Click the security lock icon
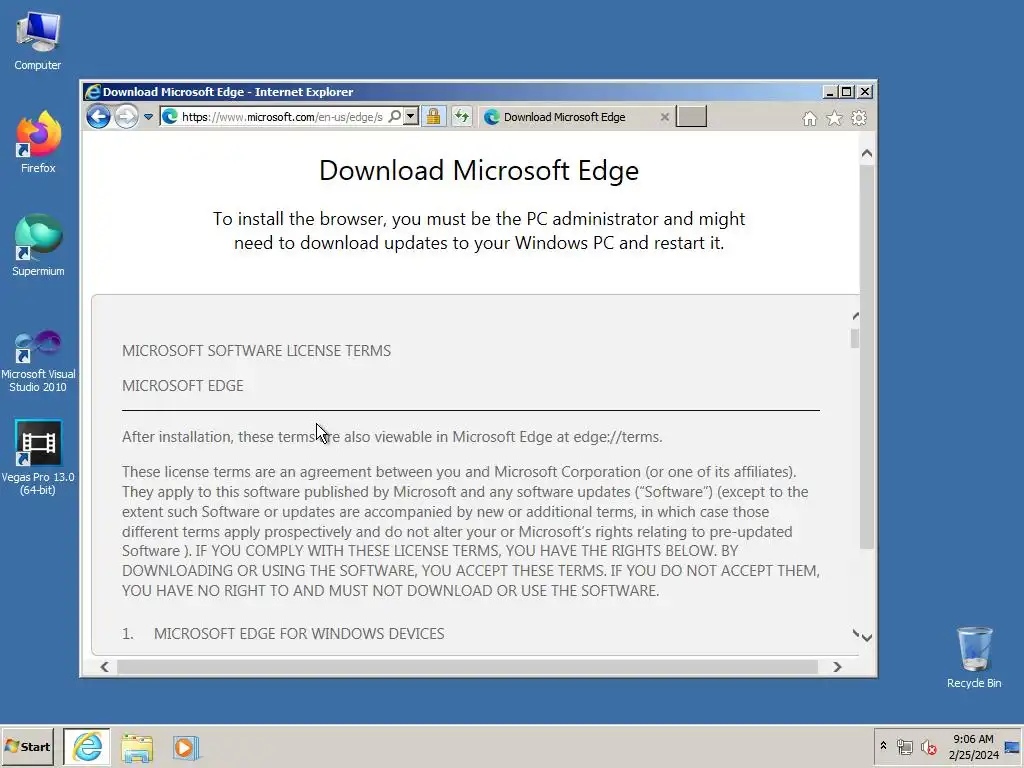The image size is (1024, 768). tap(433, 117)
